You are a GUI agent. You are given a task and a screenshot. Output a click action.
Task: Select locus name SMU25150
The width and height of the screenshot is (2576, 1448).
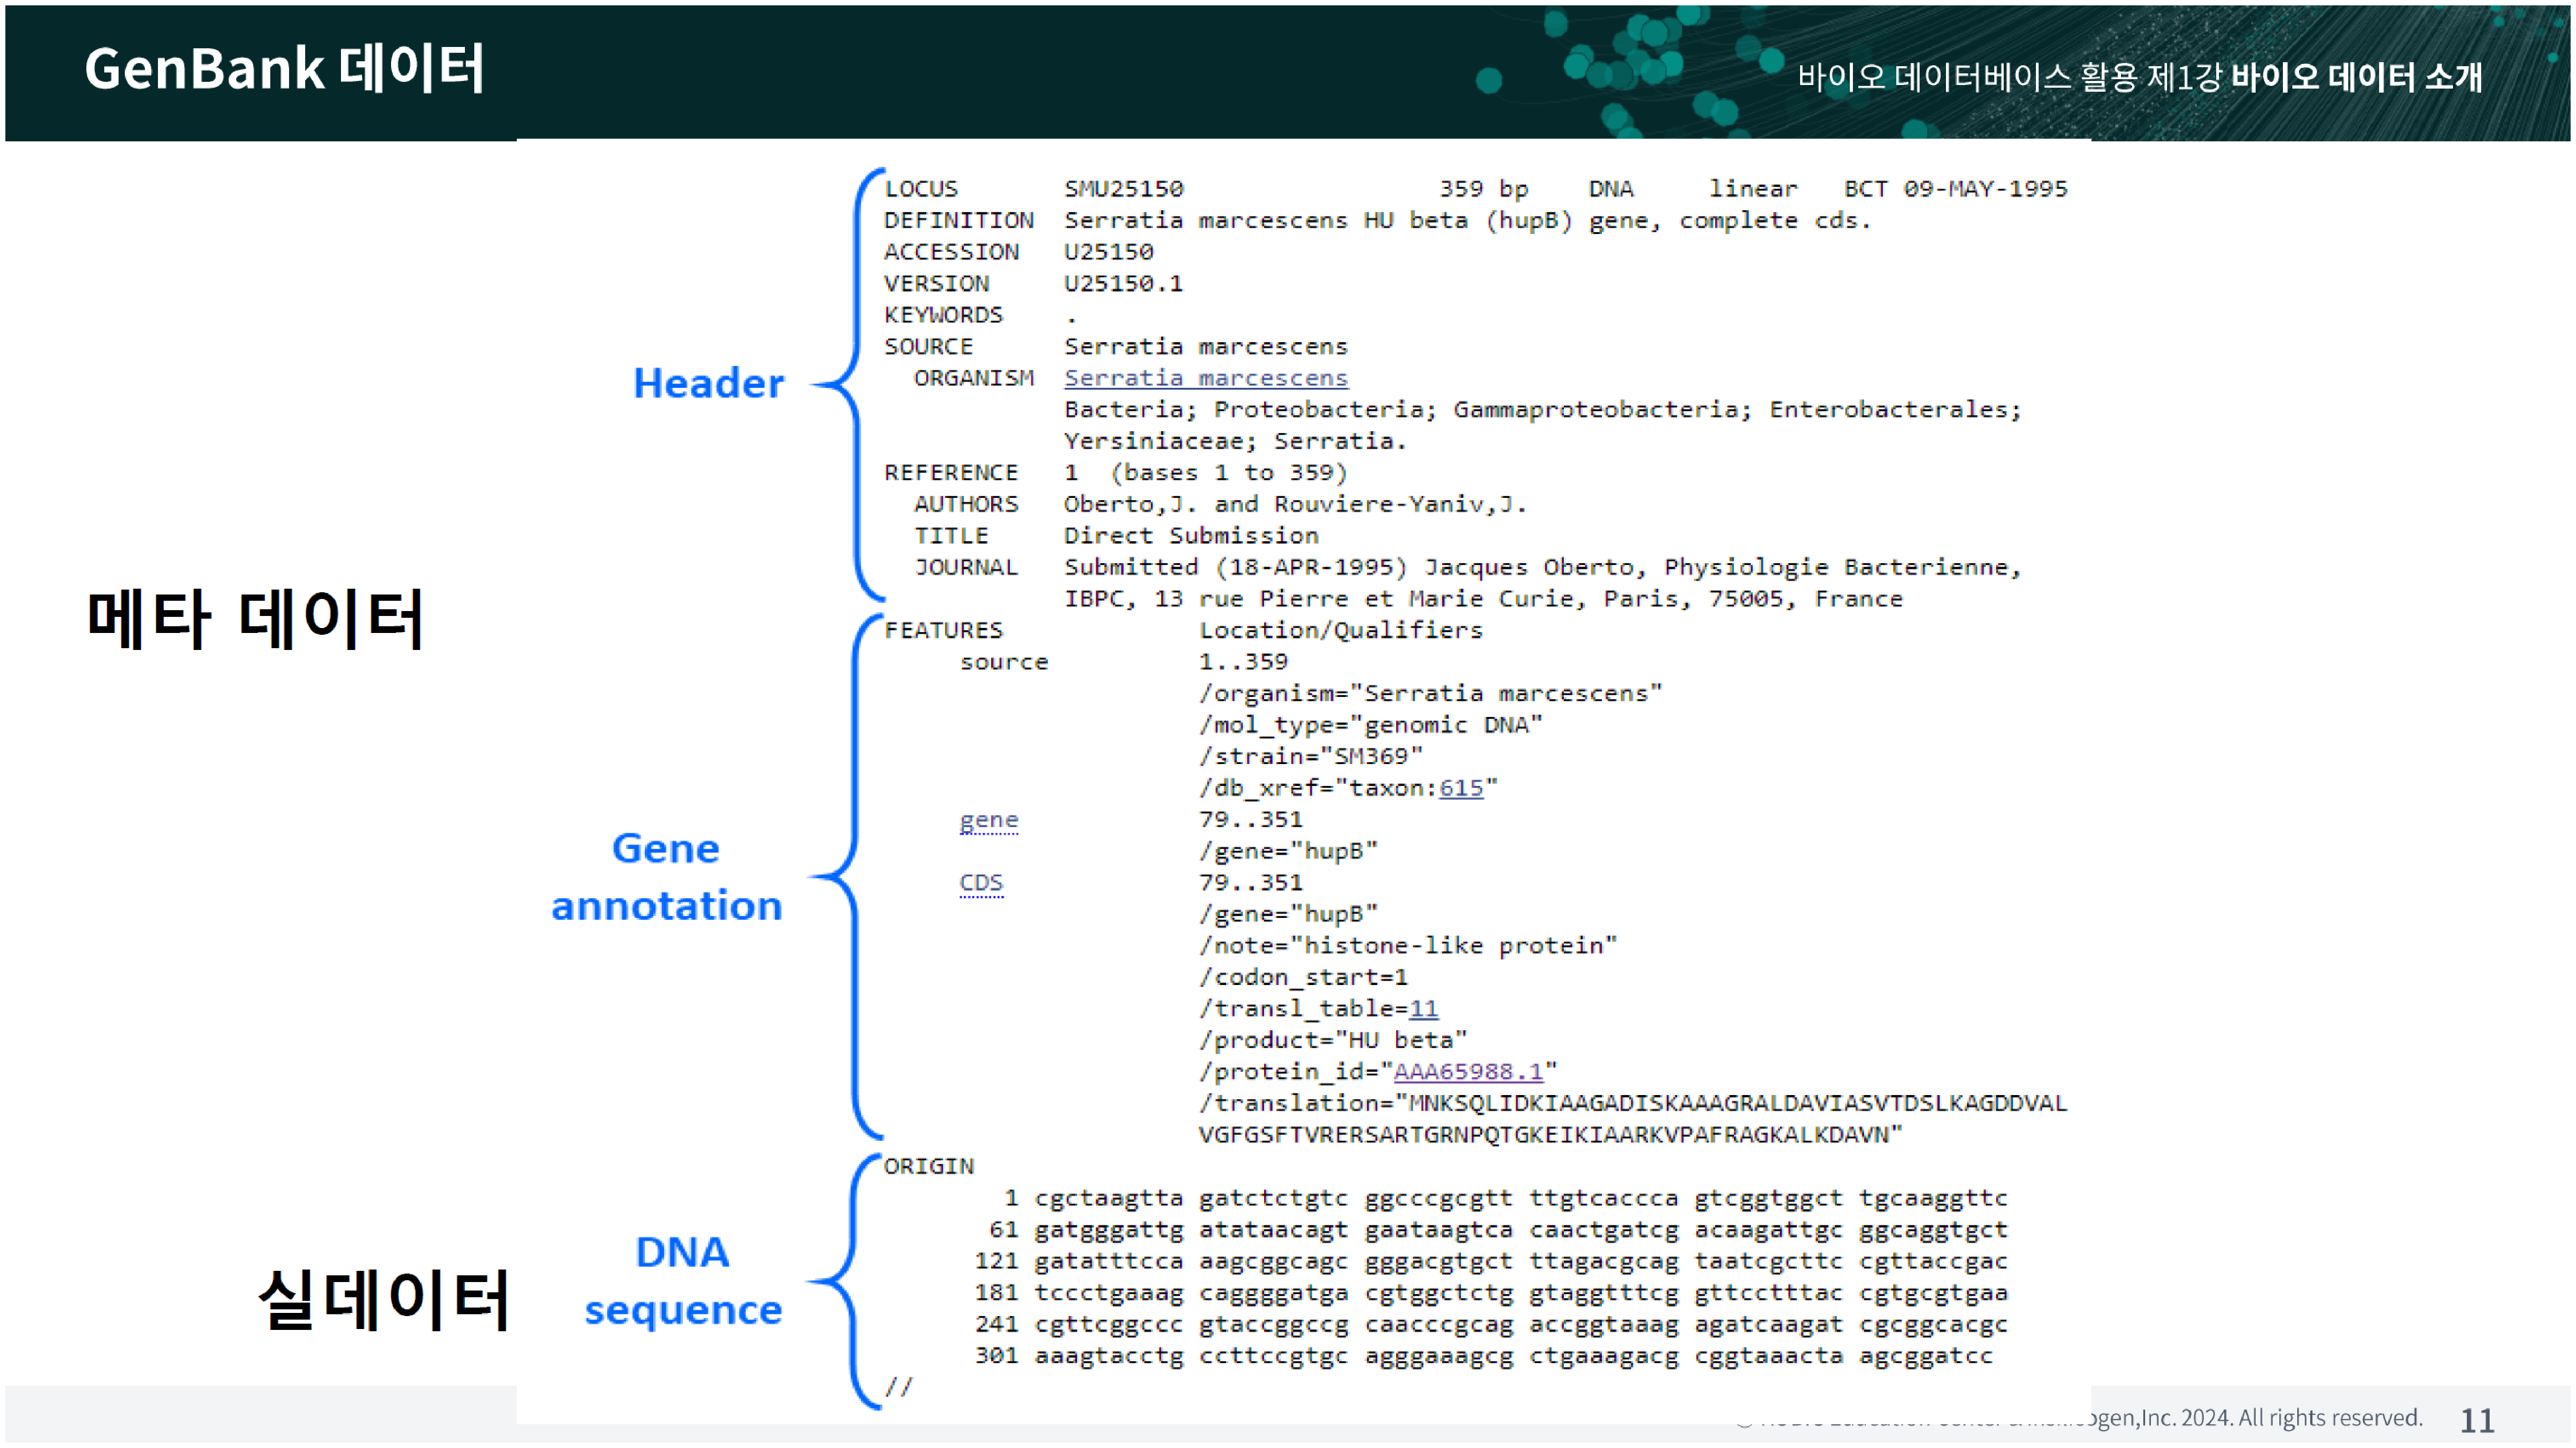pos(1123,189)
